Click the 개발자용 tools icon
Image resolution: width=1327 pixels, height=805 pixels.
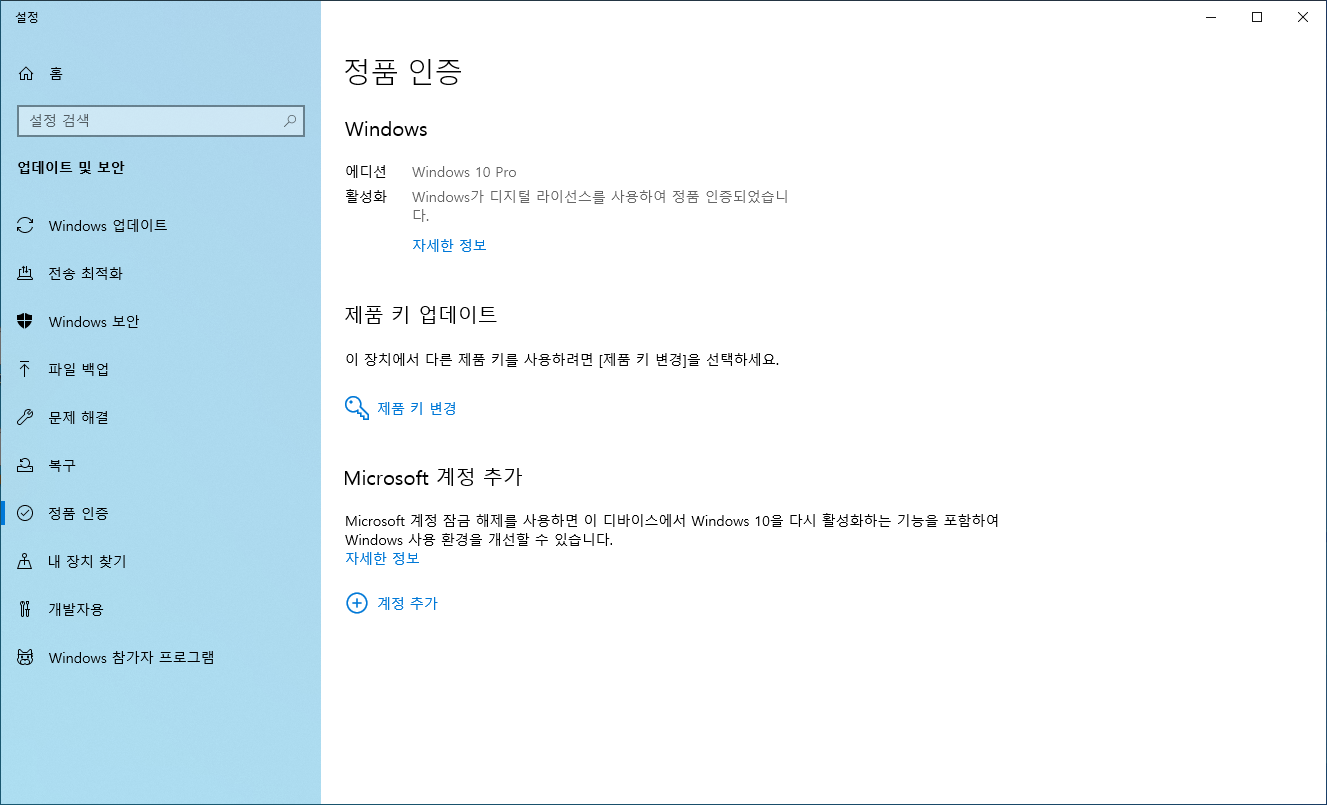tap(26, 609)
